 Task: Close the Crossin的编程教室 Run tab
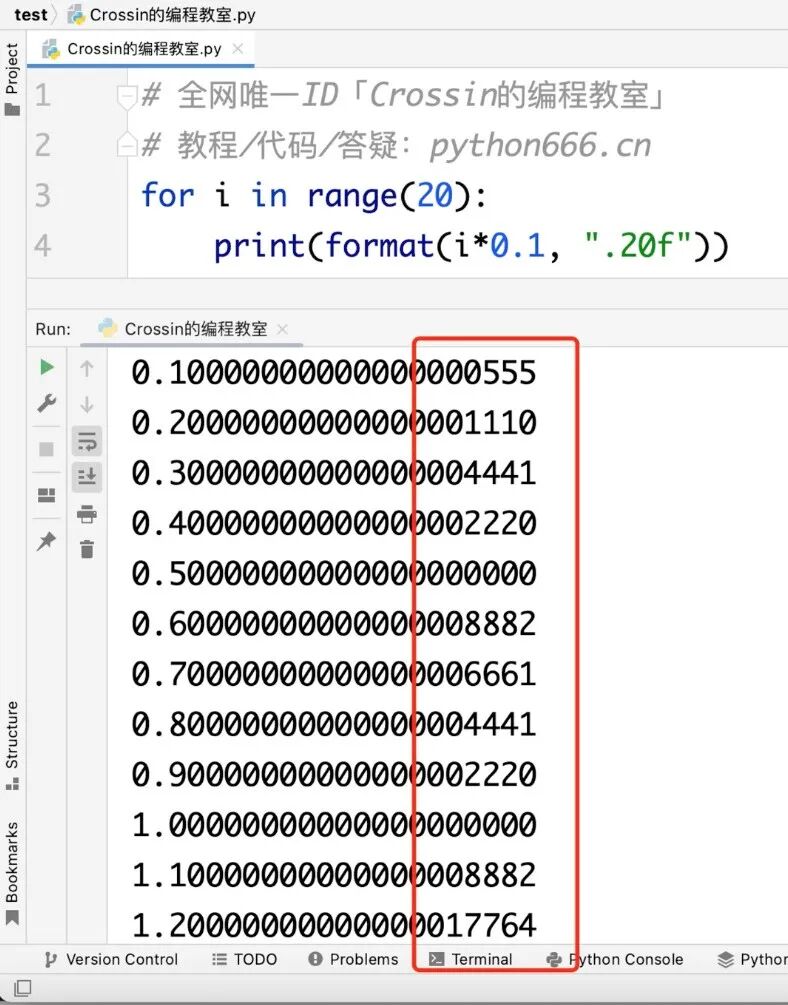(282, 329)
